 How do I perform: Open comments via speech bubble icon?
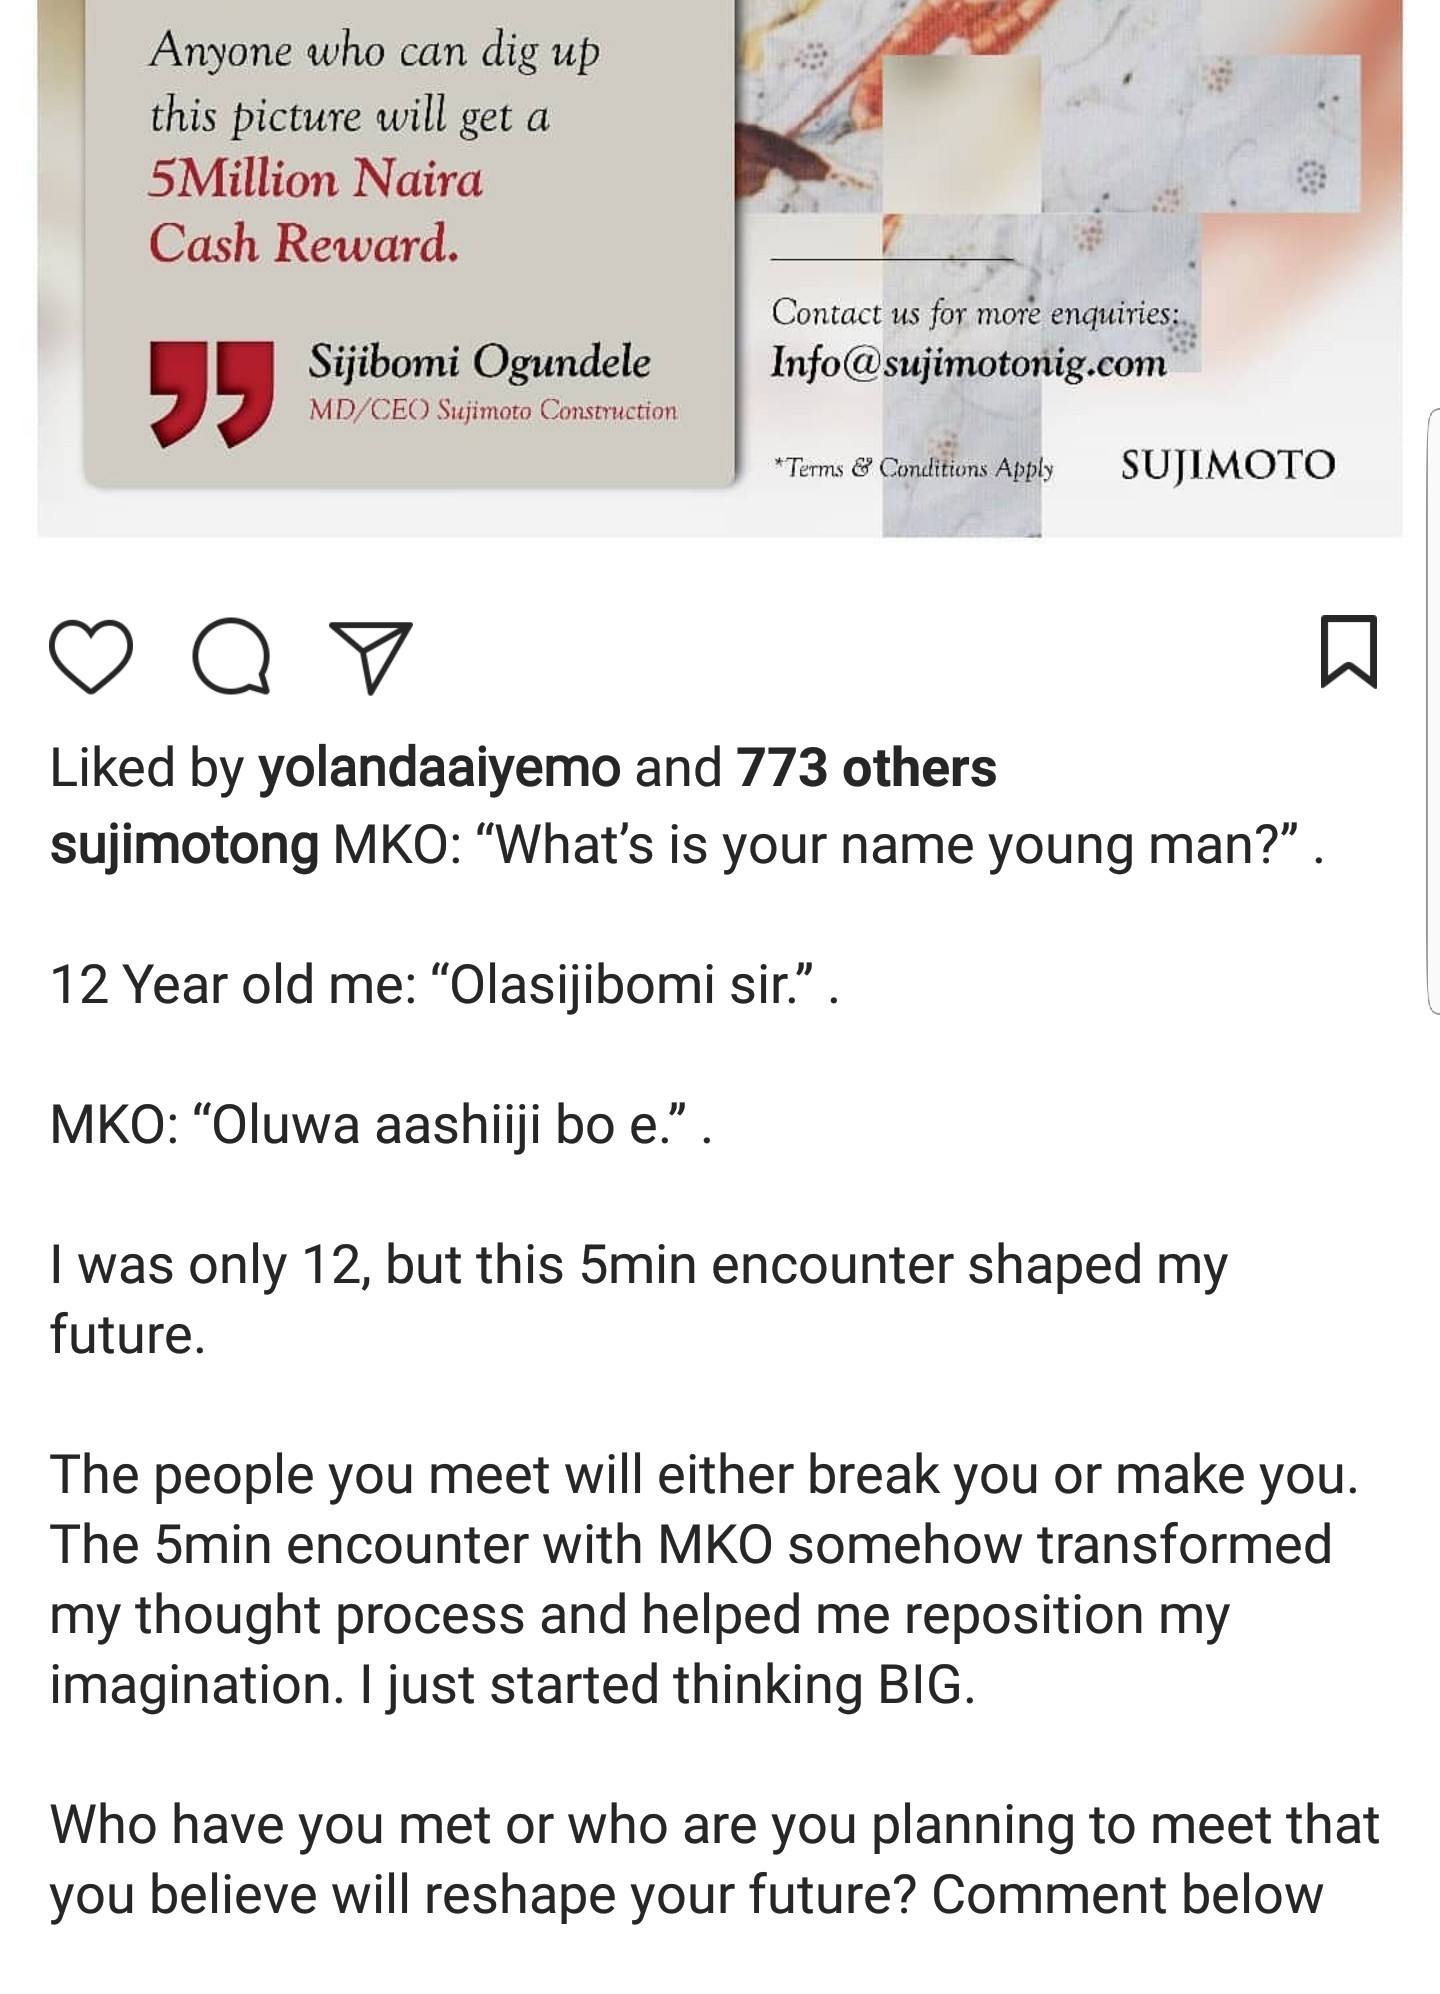(x=231, y=656)
